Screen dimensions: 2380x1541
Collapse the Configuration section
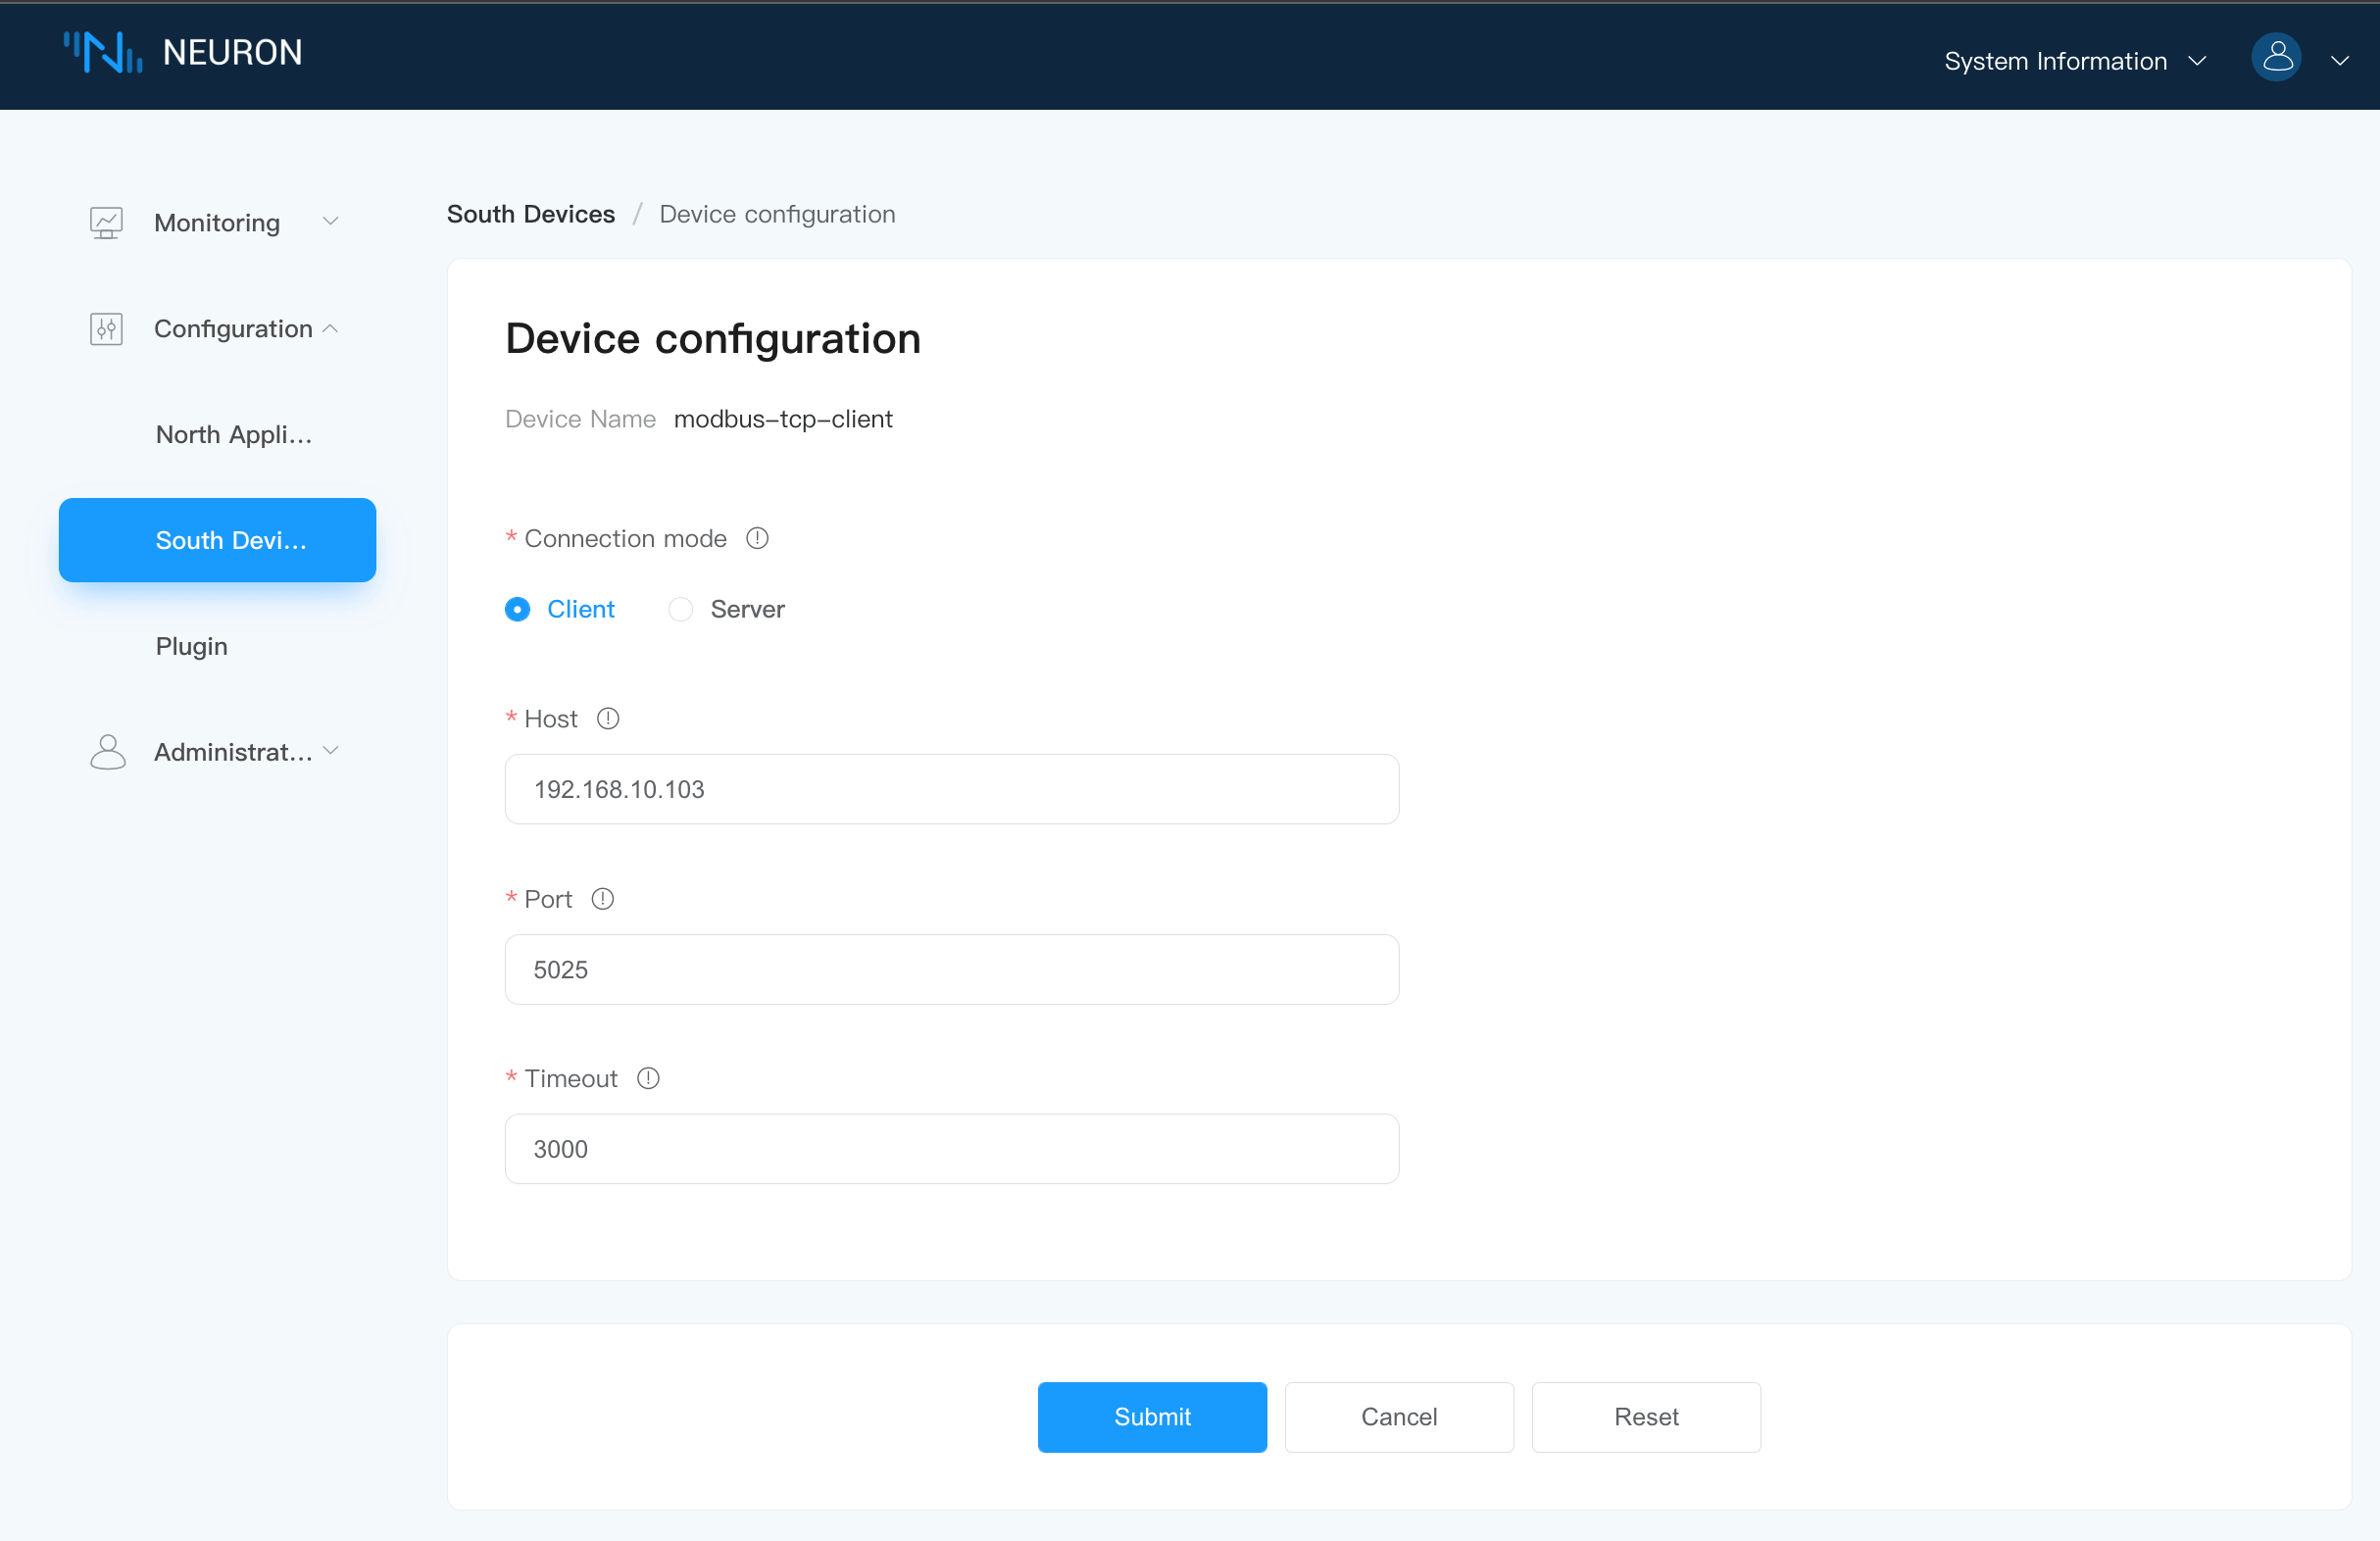[331, 328]
